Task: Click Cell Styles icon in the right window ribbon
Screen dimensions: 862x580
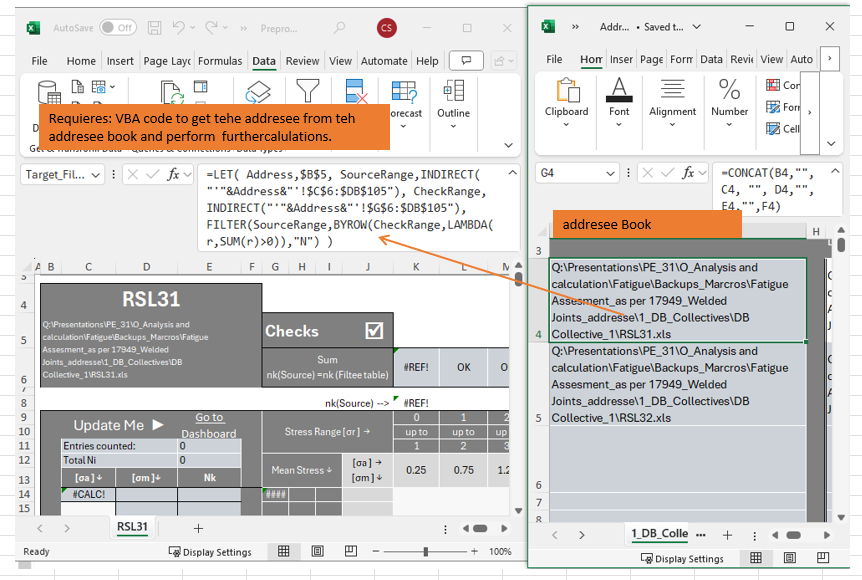Action: coord(773,129)
